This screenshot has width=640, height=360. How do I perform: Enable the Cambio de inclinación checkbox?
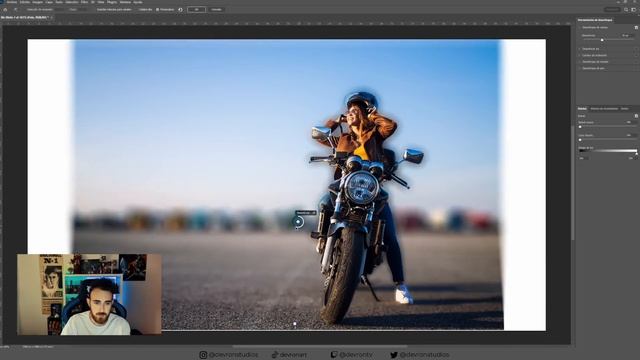(636, 56)
